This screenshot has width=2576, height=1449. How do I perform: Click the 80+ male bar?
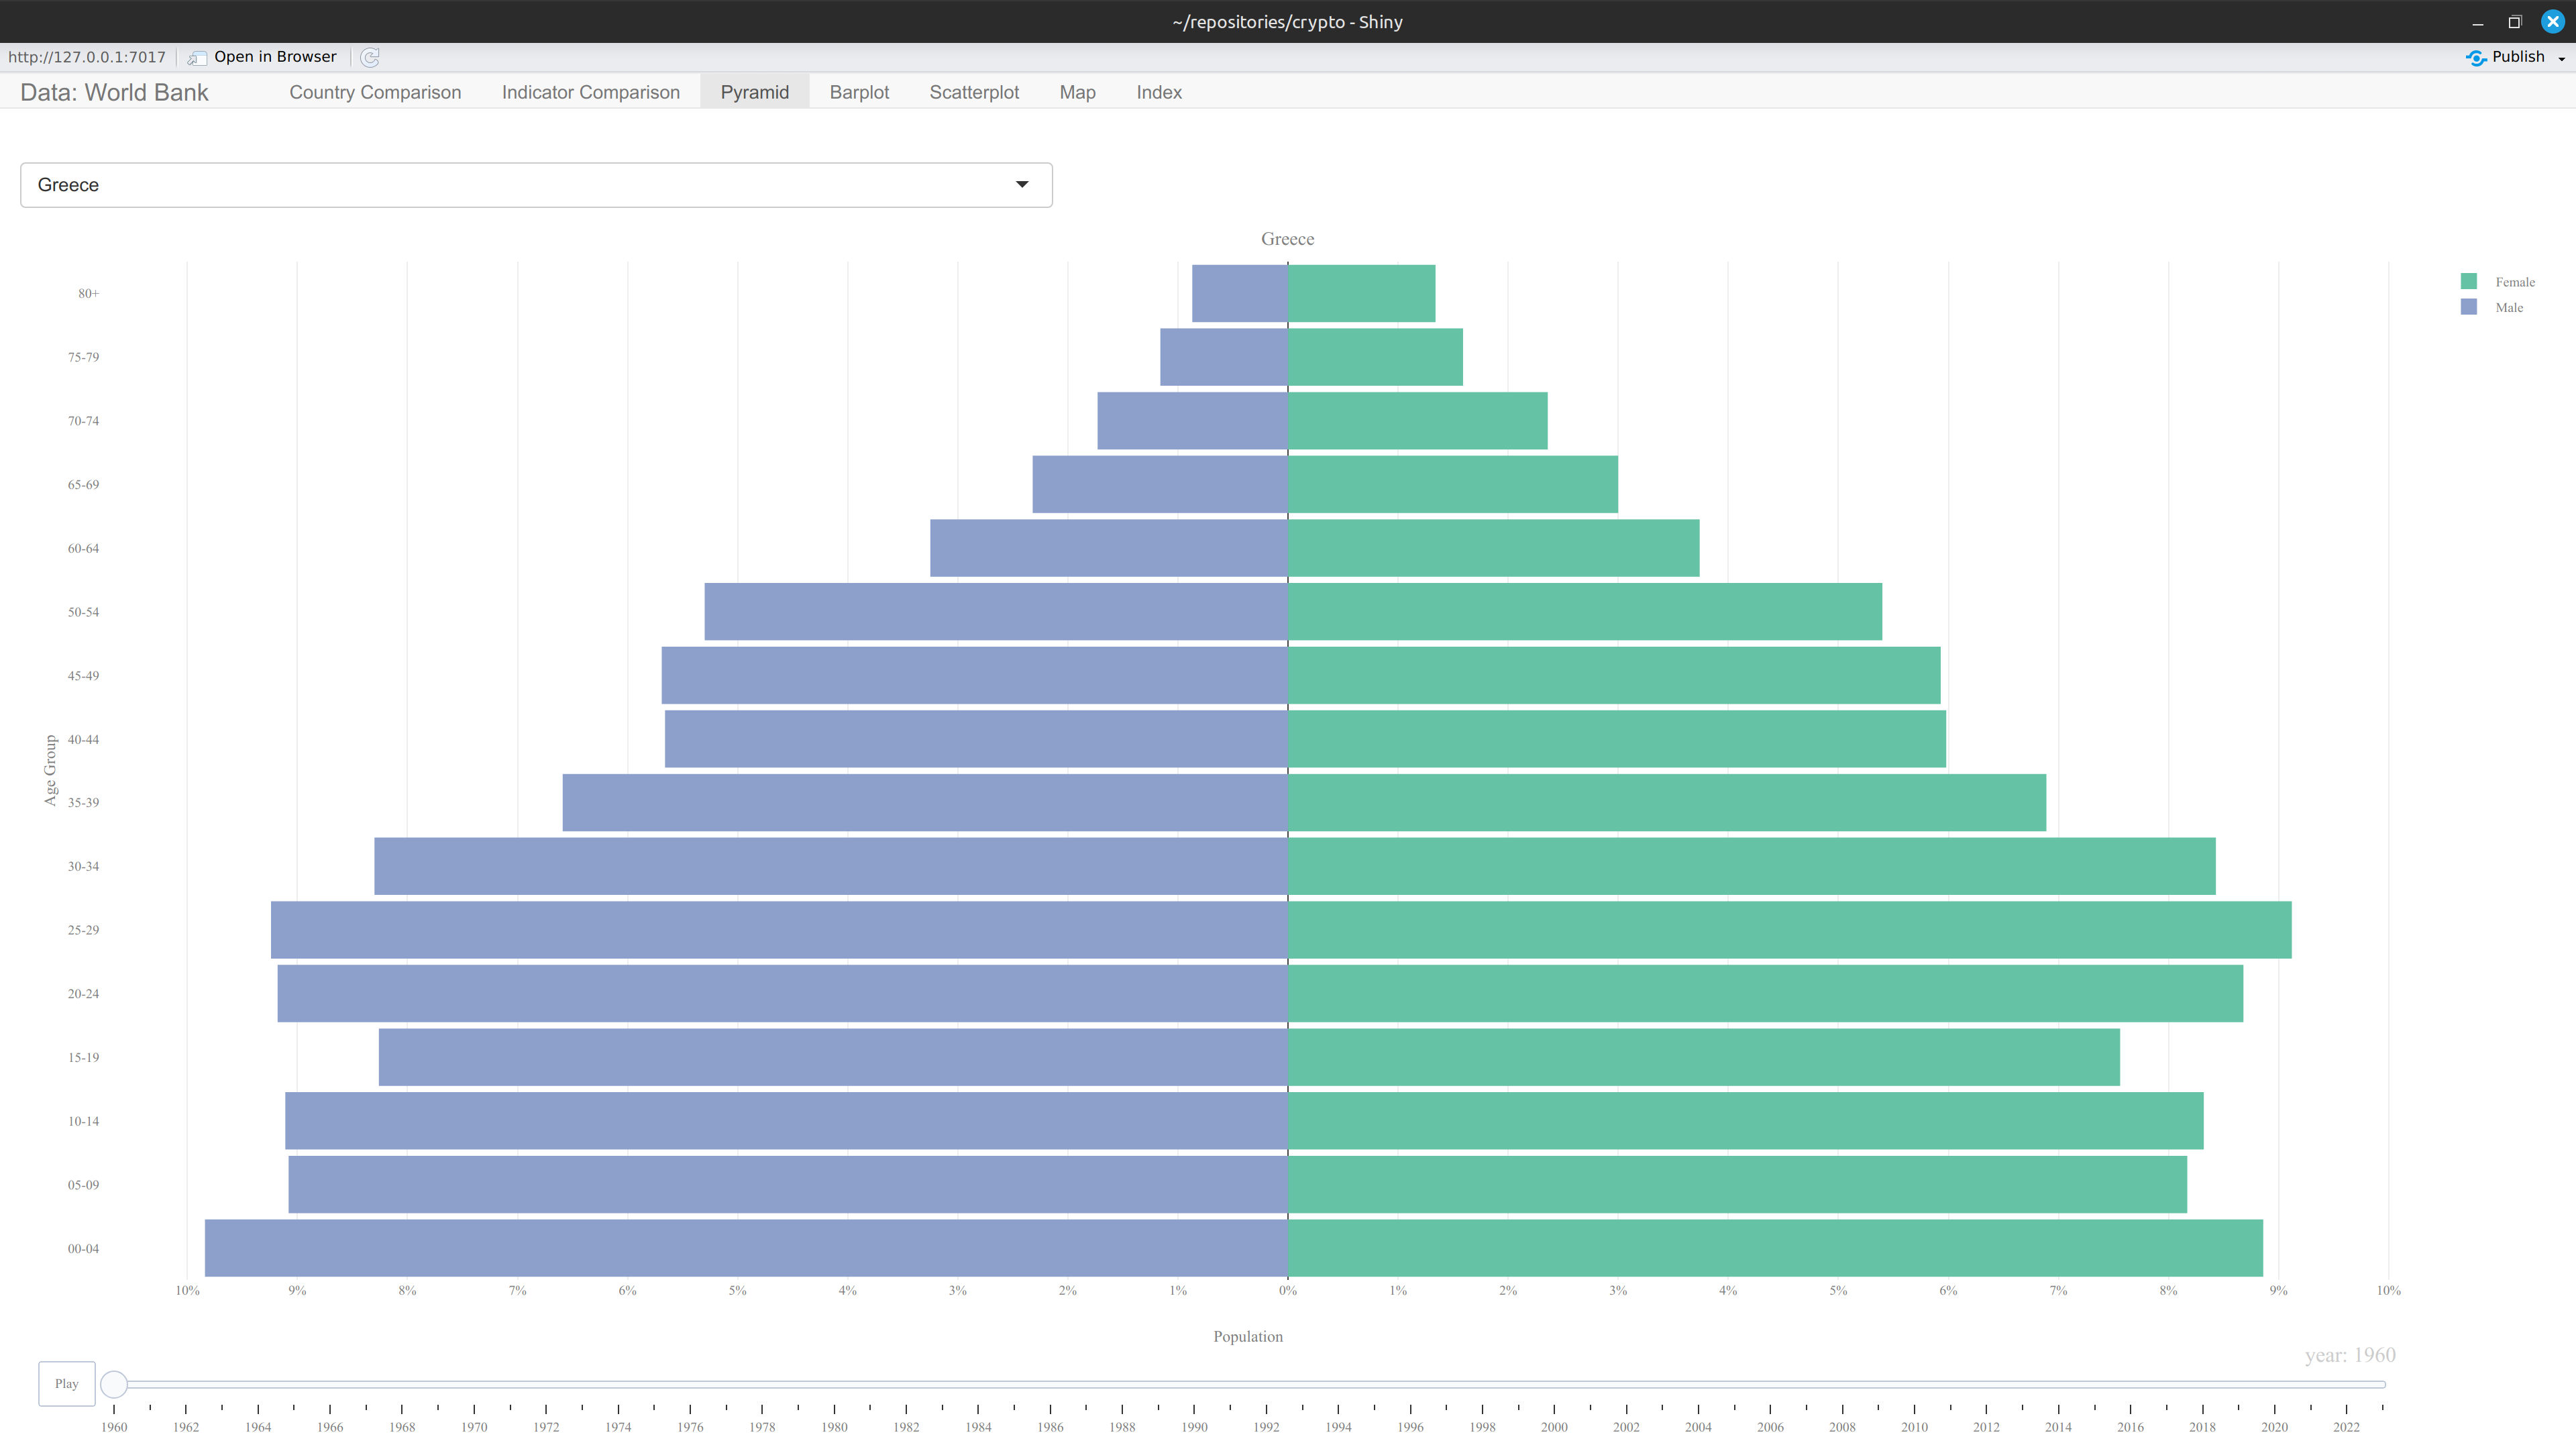pos(1239,293)
